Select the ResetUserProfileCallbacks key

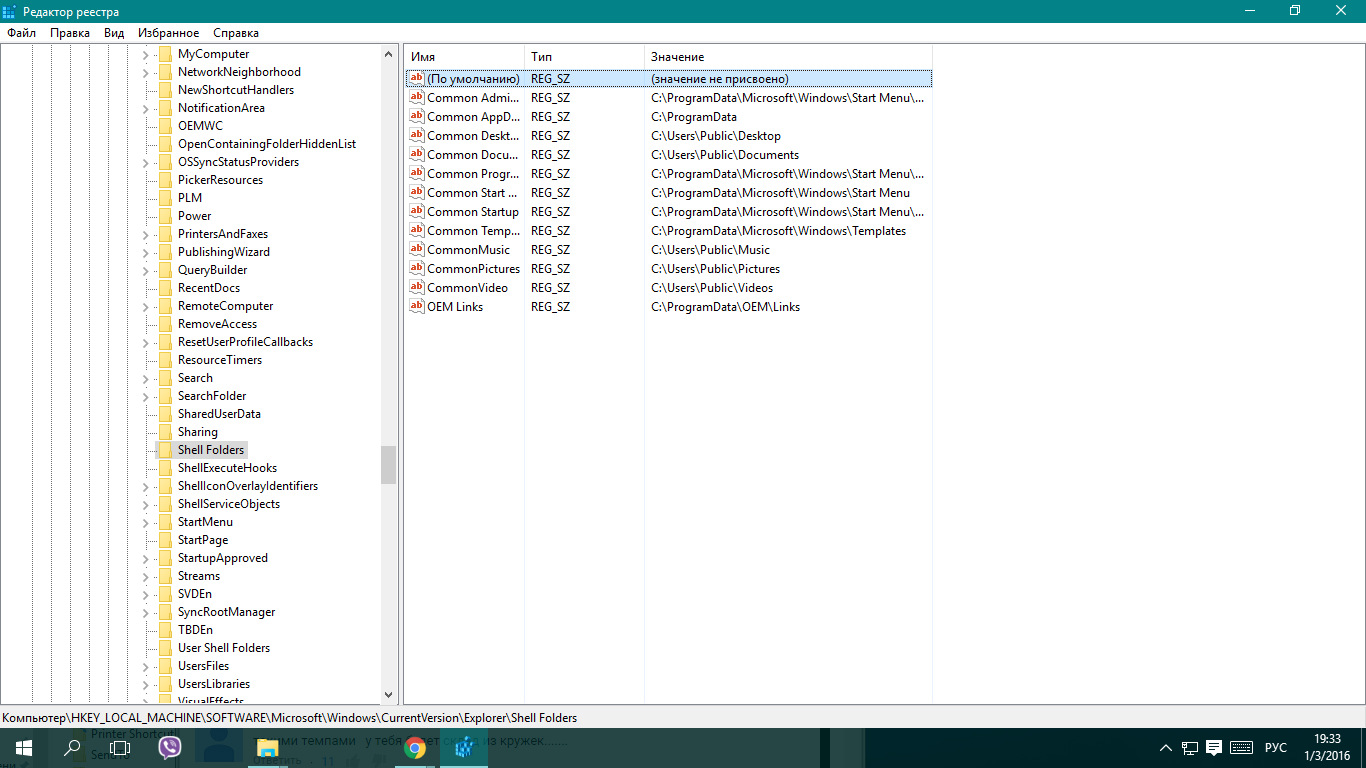click(246, 342)
